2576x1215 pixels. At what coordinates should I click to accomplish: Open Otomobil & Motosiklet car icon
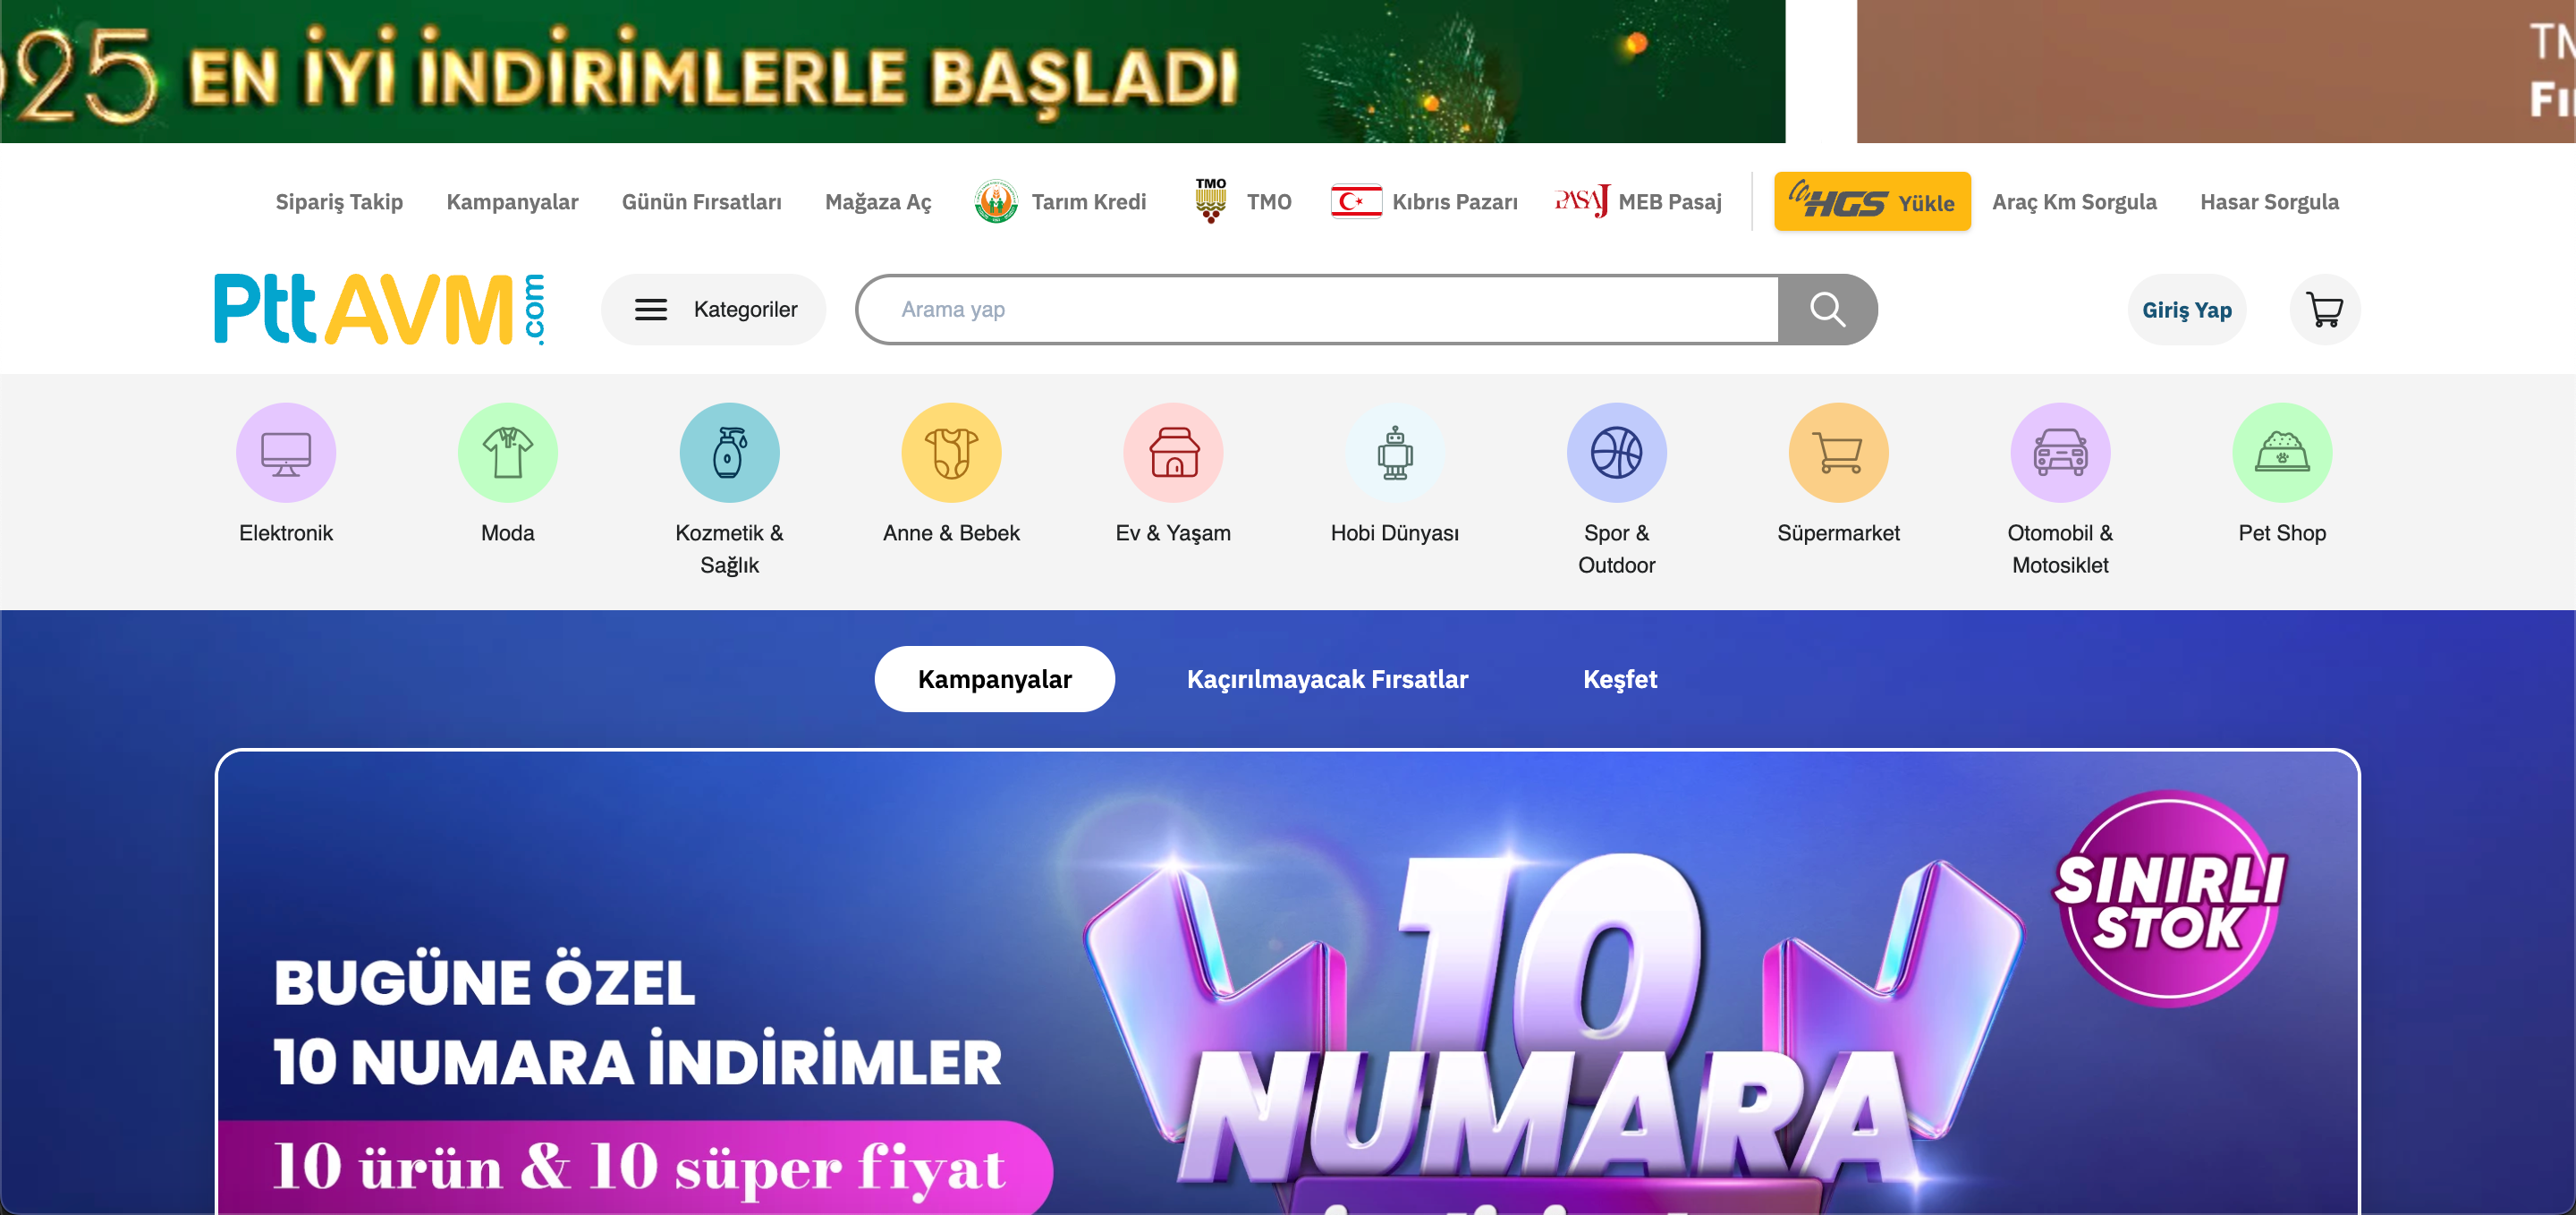click(2061, 453)
